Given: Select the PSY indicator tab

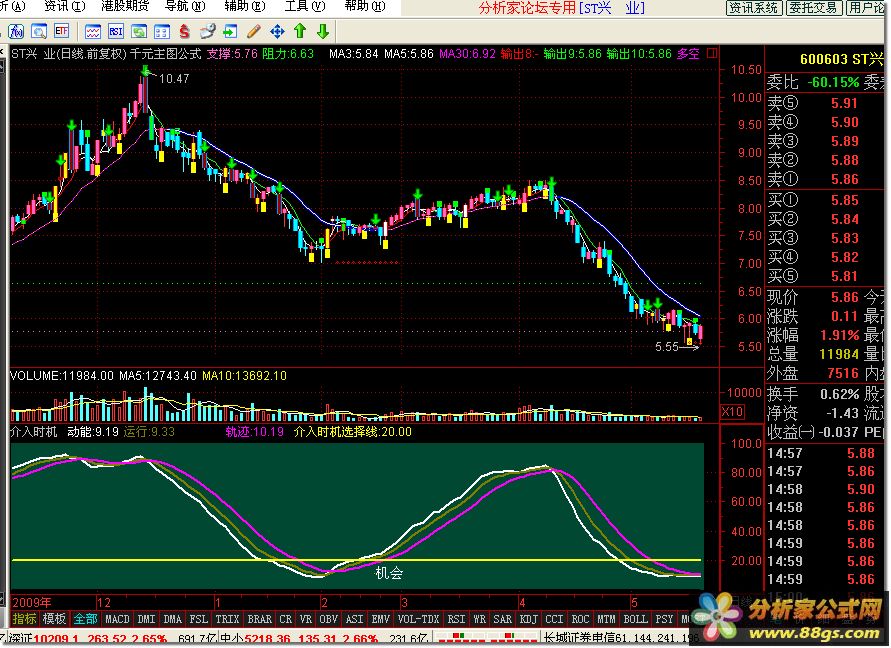Looking at the screenshot, I should tap(664, 619).
